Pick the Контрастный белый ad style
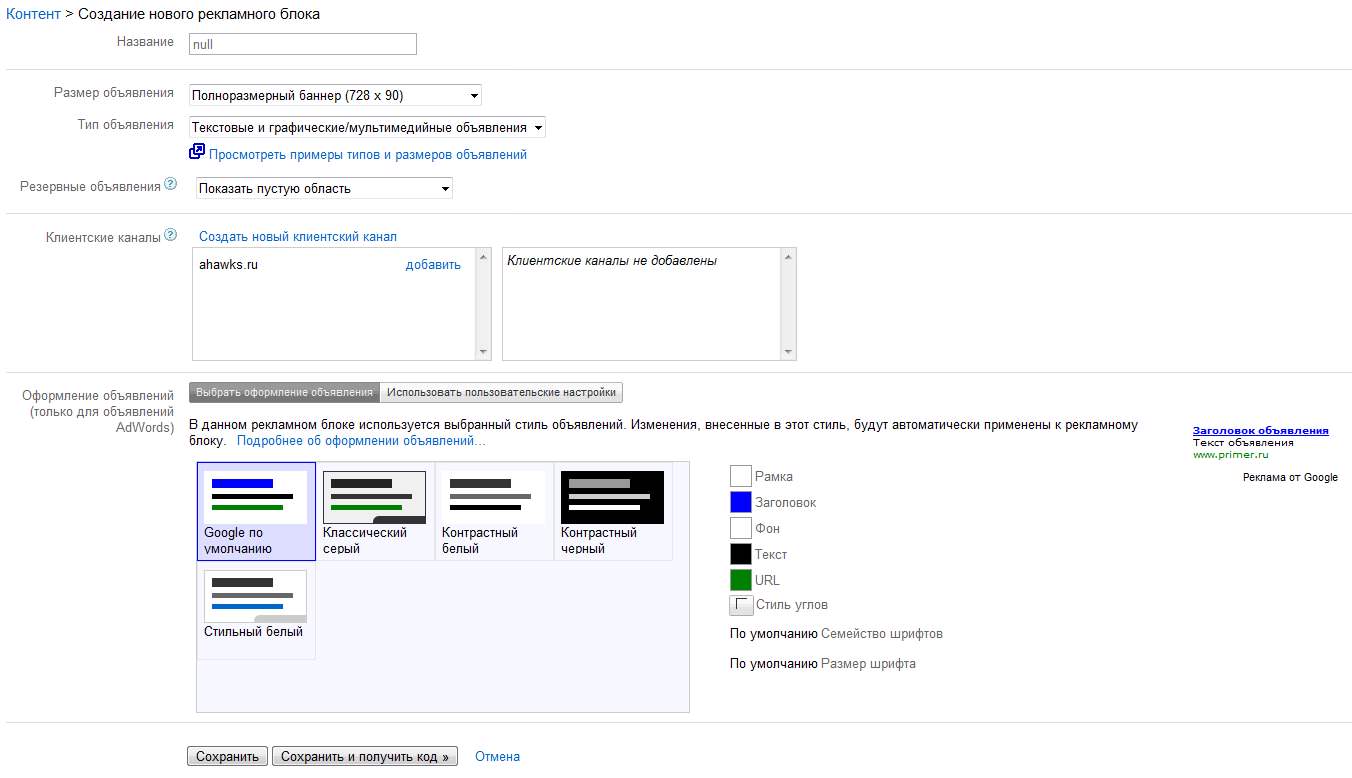Screen dimensions: 1352x778 click(x=493, y=511)
